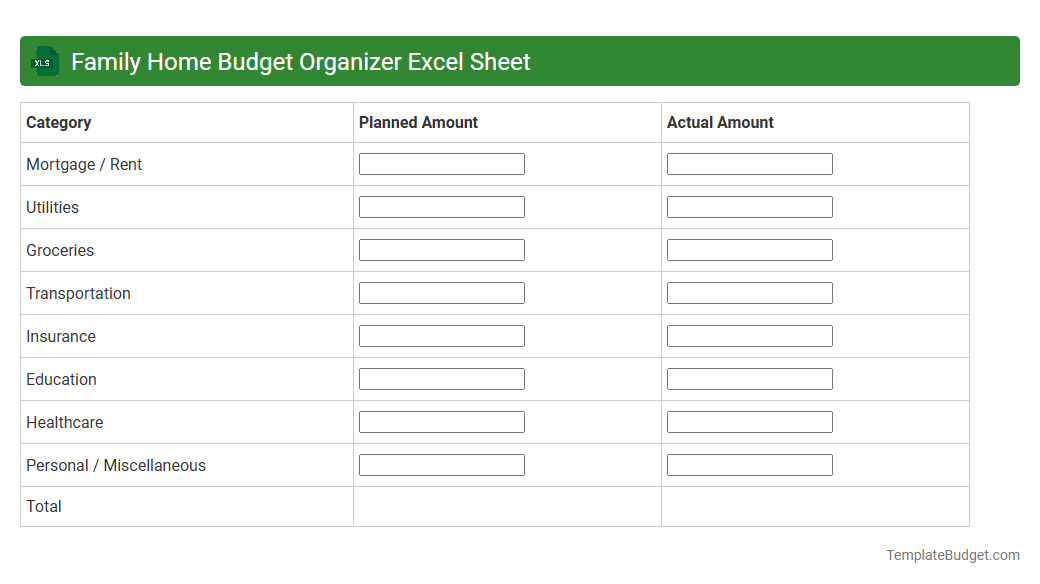
Task: Click the Planned Amount field for Healthcare
Action: [441, 421]
